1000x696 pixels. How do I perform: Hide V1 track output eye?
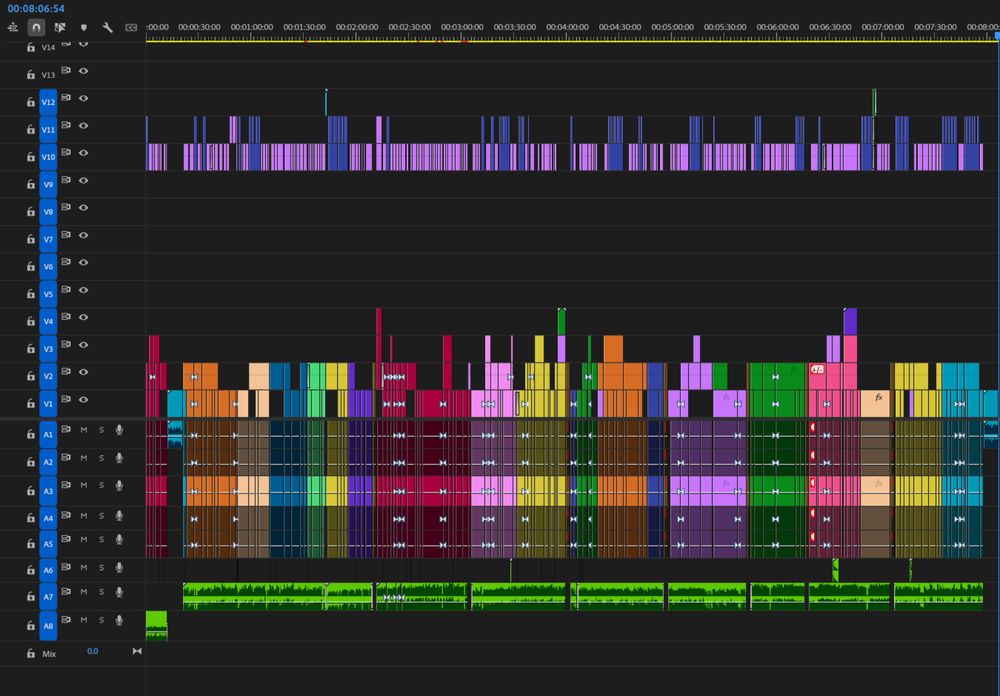pos(84,399)
